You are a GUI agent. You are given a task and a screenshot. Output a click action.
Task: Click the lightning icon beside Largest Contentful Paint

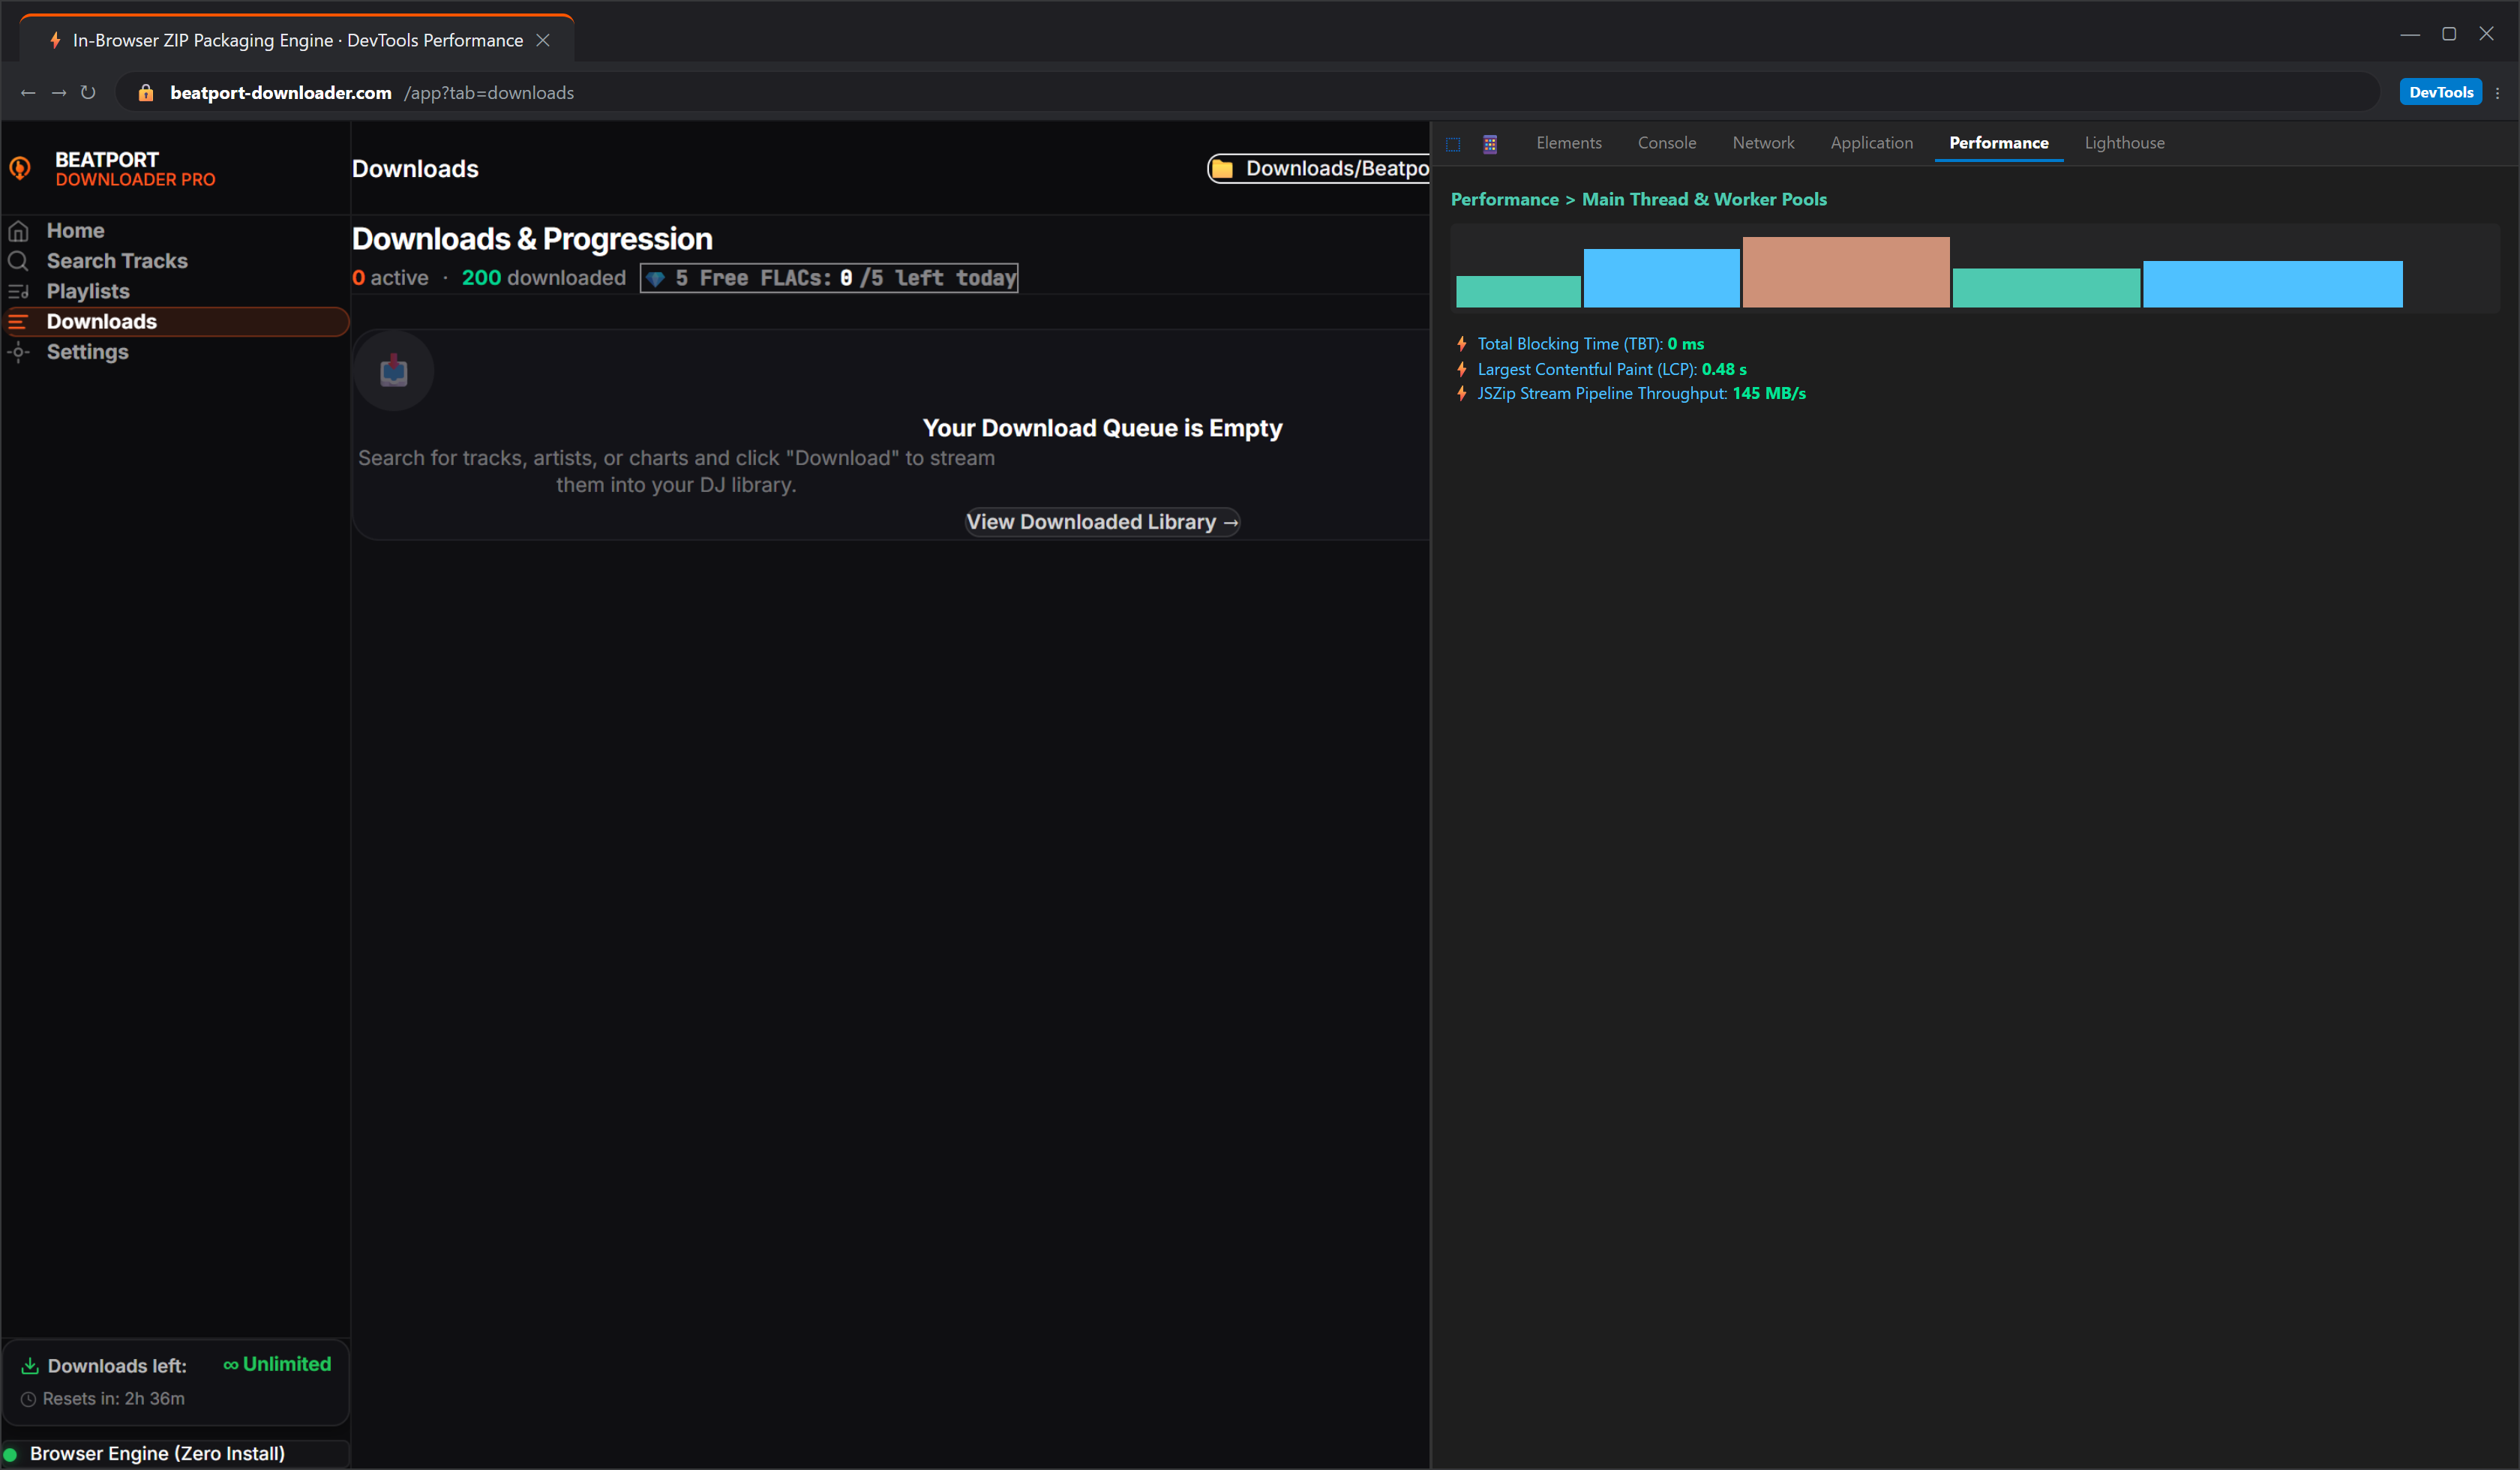(1462, 369)
